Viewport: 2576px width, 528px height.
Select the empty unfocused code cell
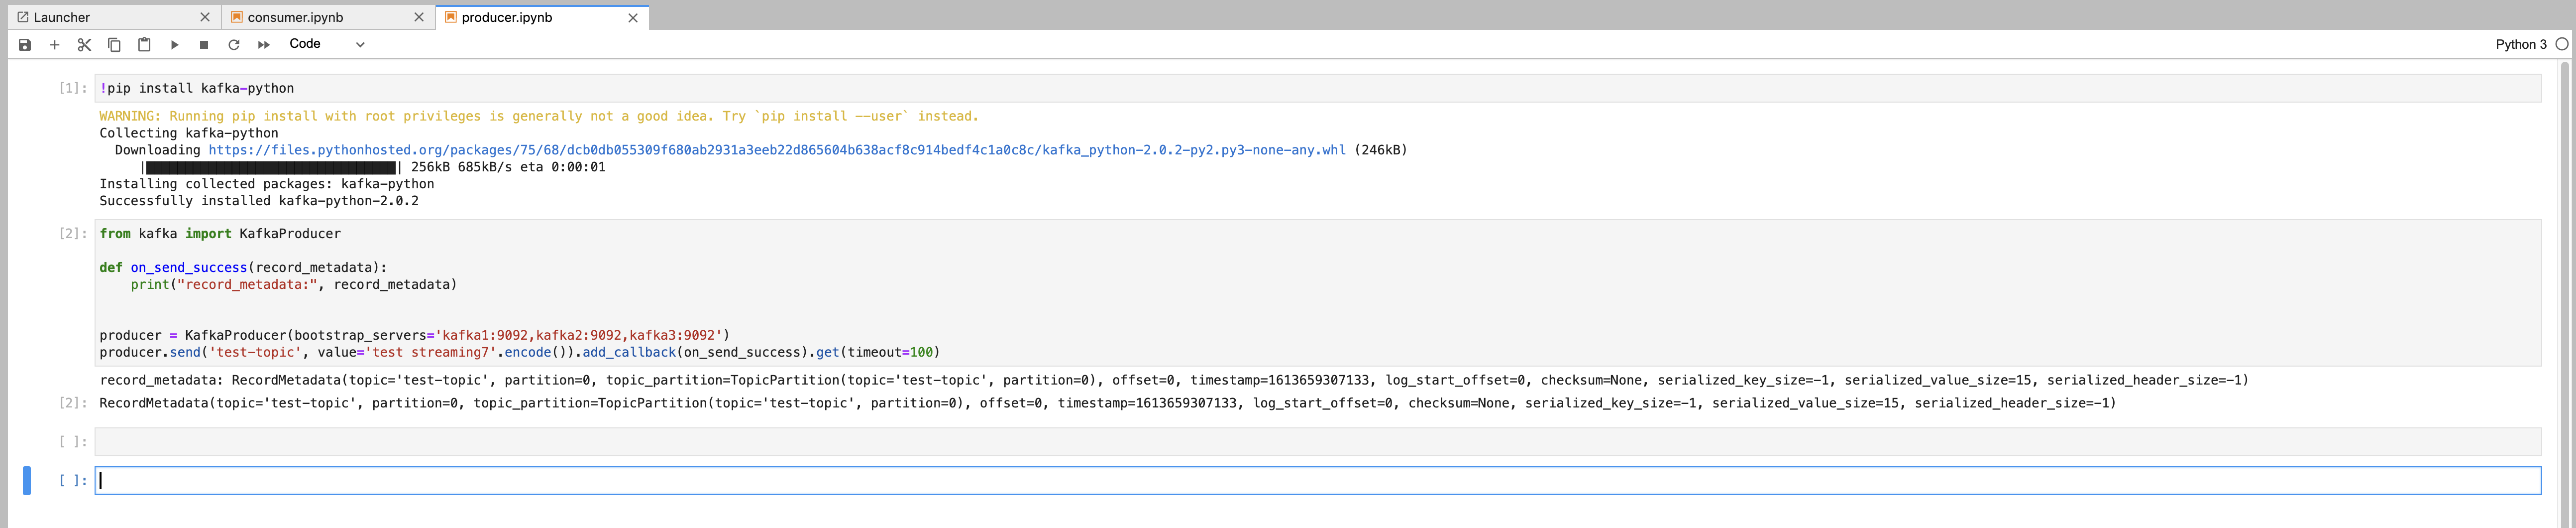coord(1318,442)
